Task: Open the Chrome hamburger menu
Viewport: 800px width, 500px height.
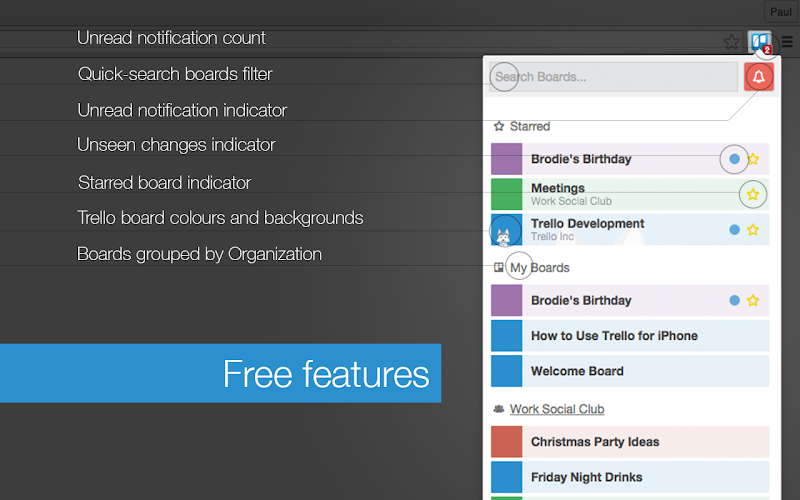Action: pos(787,42)
